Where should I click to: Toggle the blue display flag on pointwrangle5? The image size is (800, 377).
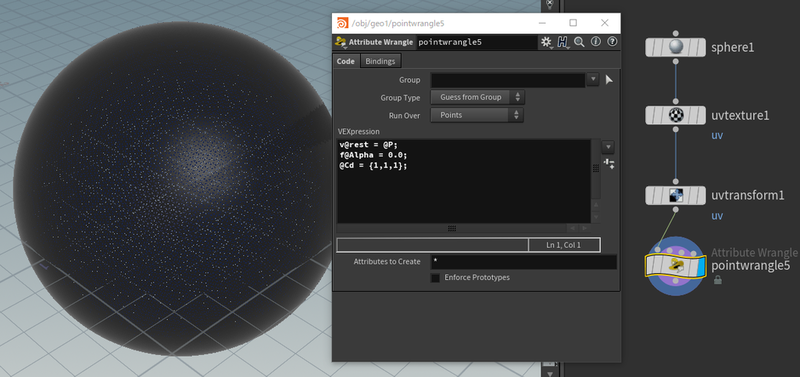pos(701,266)
